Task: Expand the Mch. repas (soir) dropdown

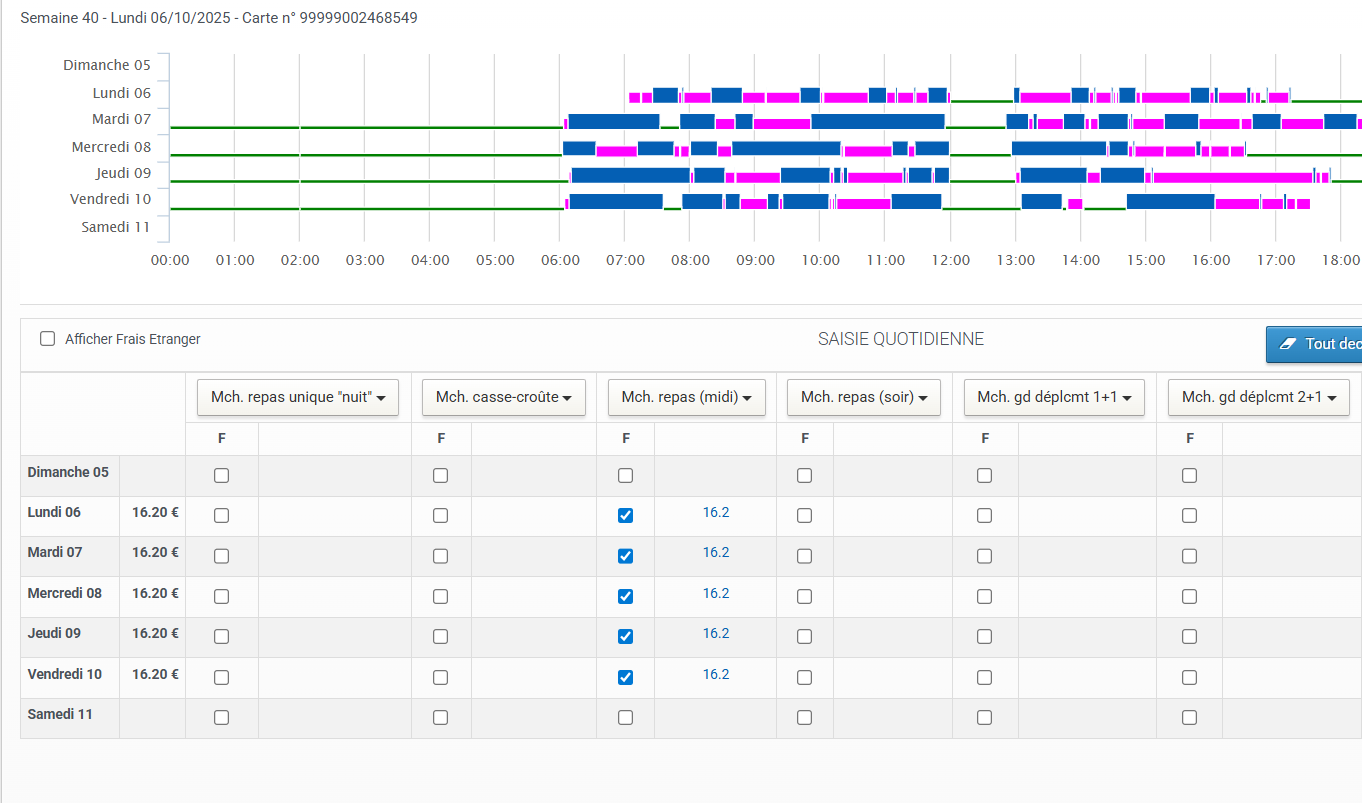Action: (x=865, y=397)
